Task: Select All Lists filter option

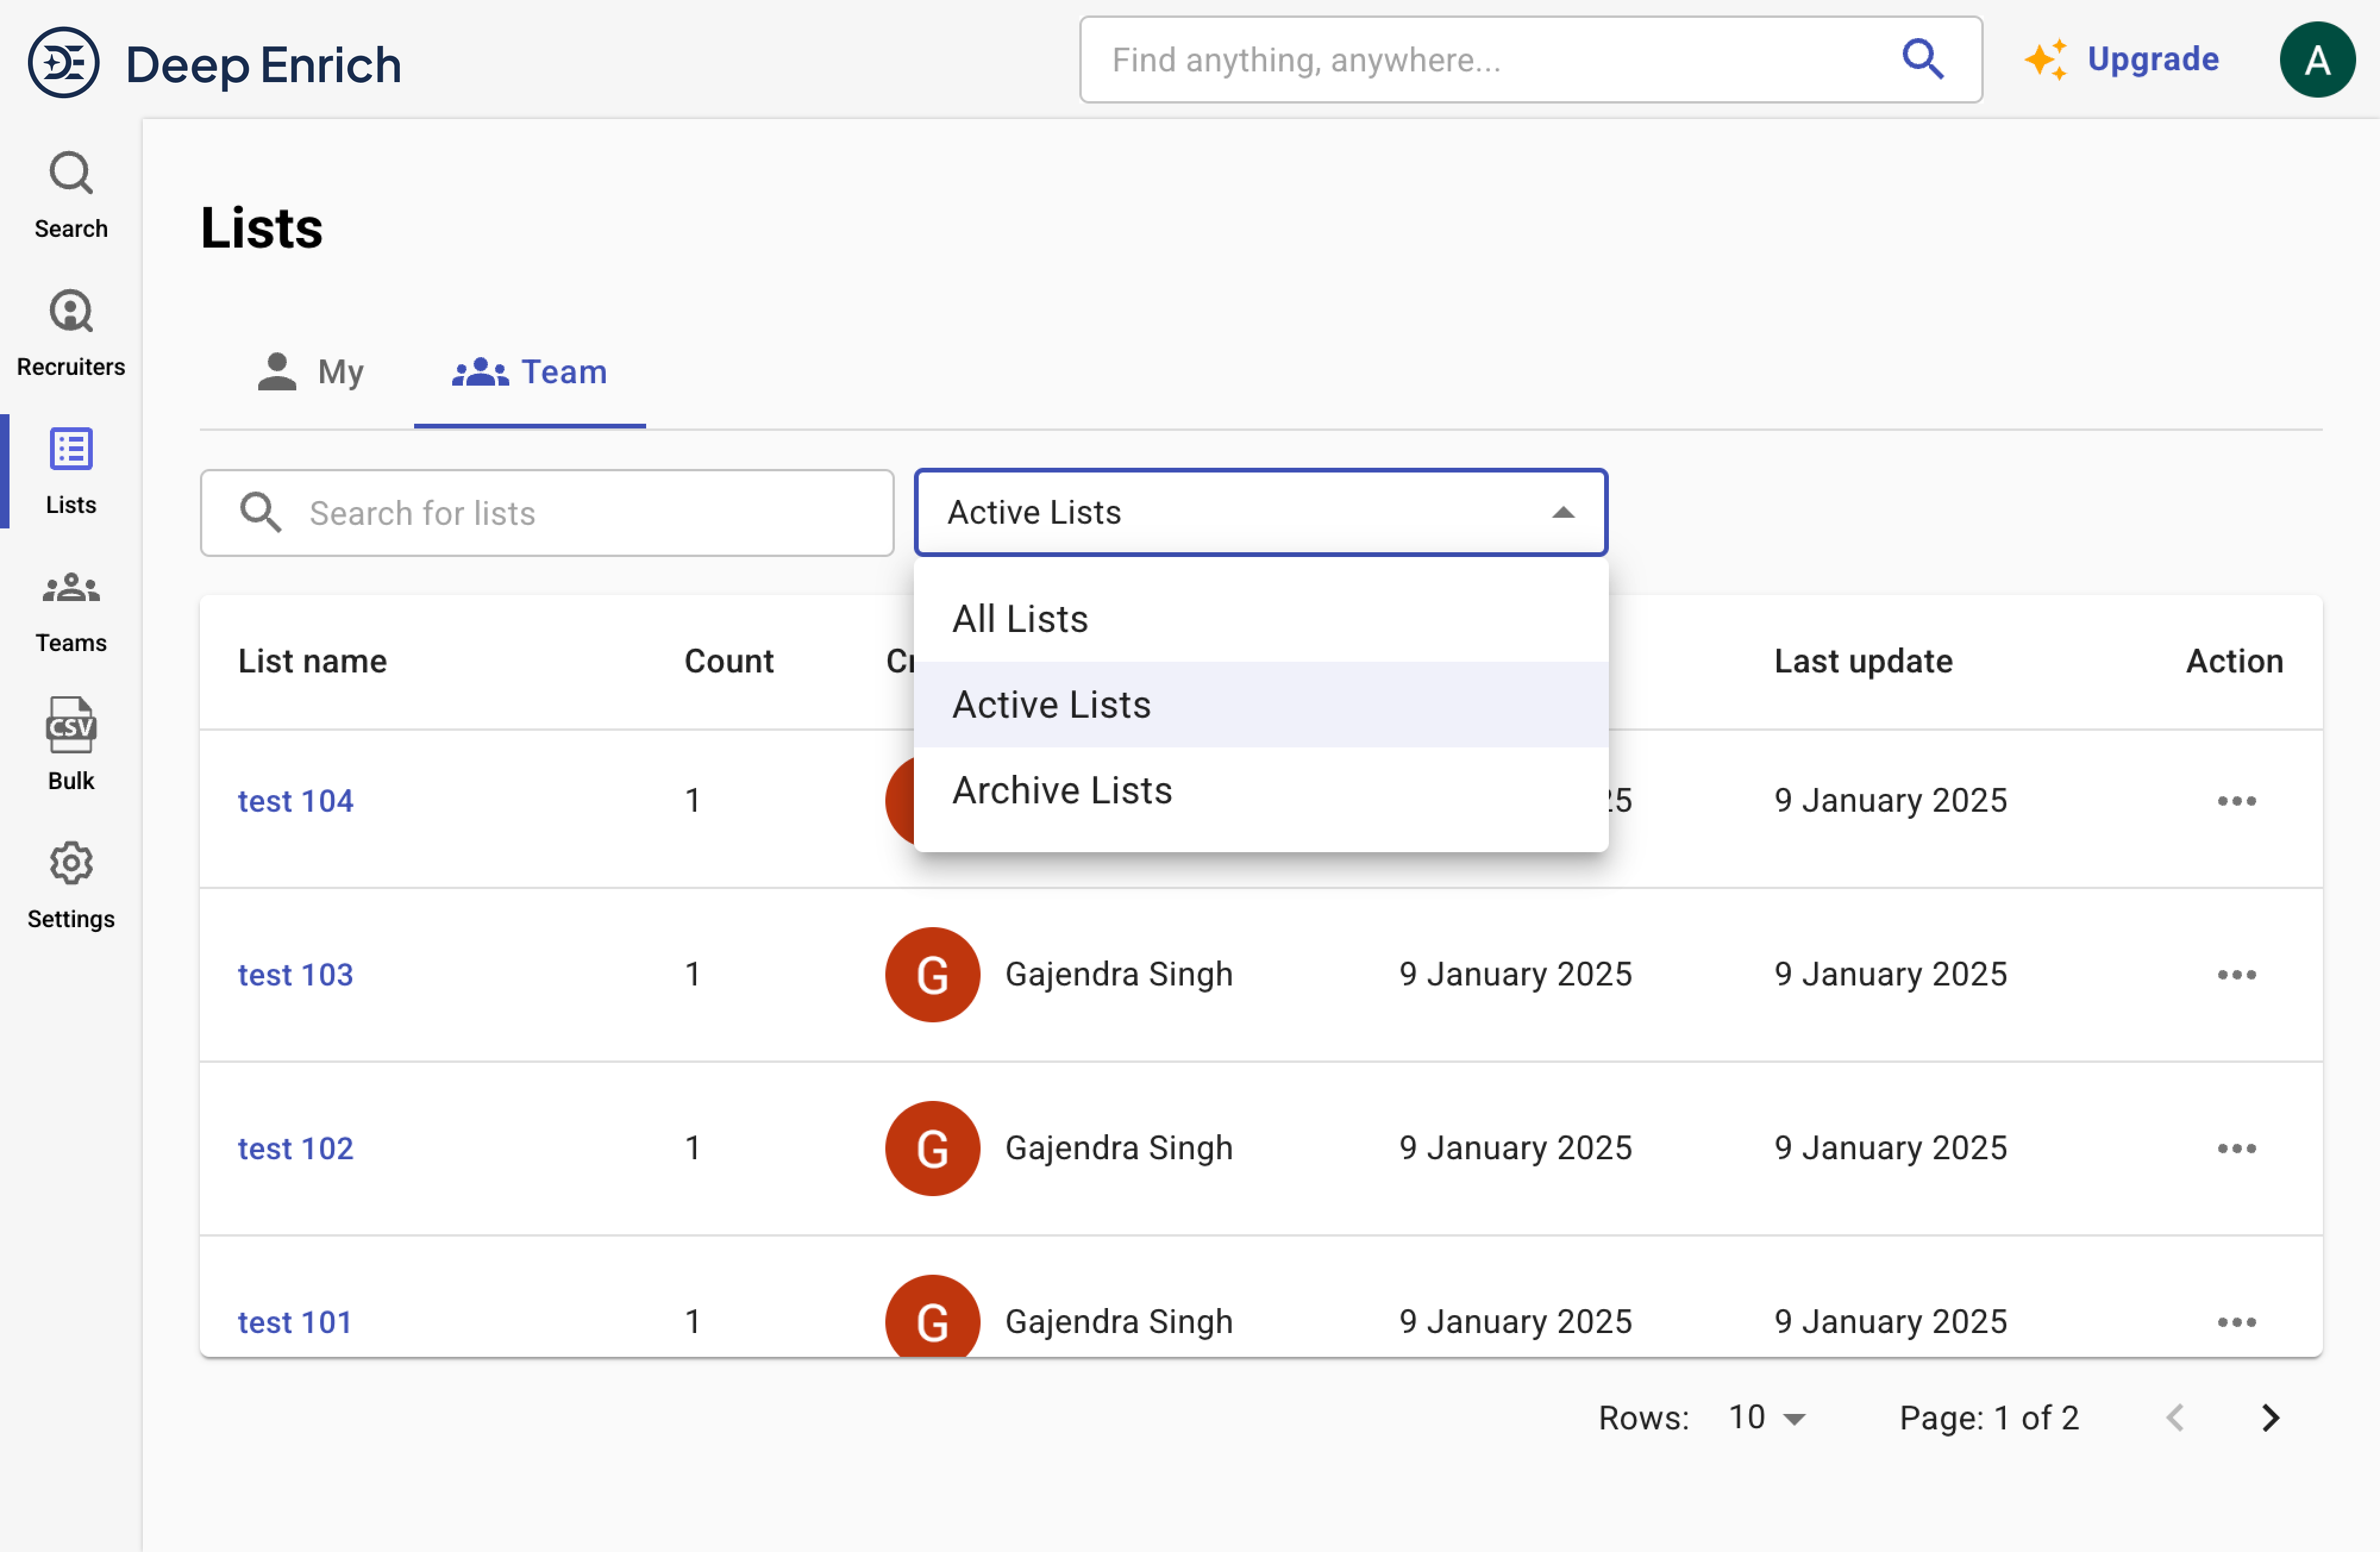Action: point(1020,619)
